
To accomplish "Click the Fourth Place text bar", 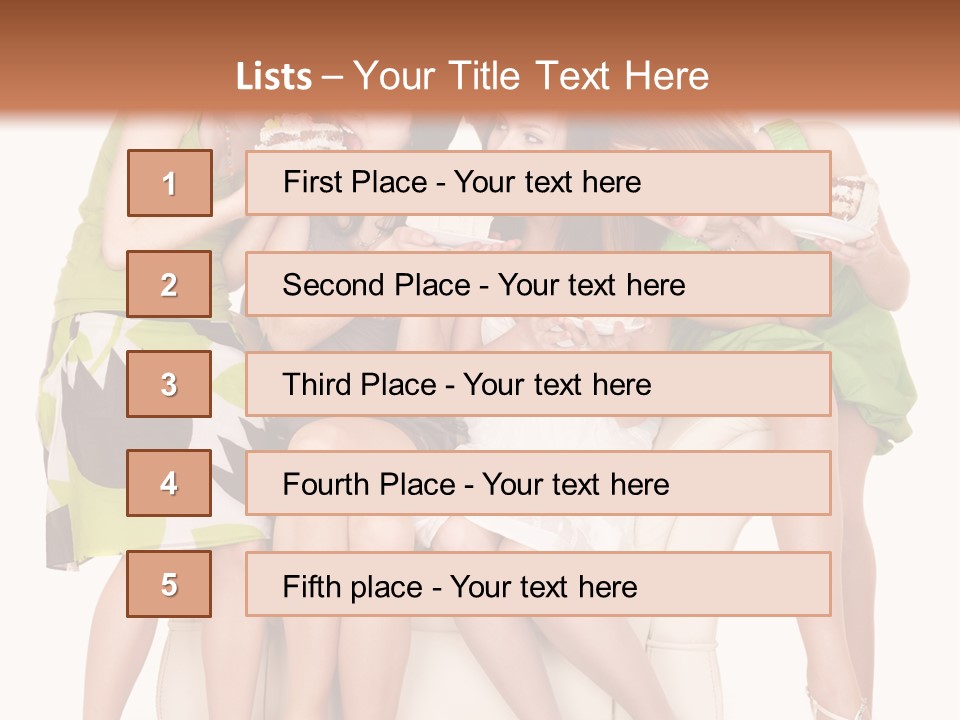I will (538, 484).
